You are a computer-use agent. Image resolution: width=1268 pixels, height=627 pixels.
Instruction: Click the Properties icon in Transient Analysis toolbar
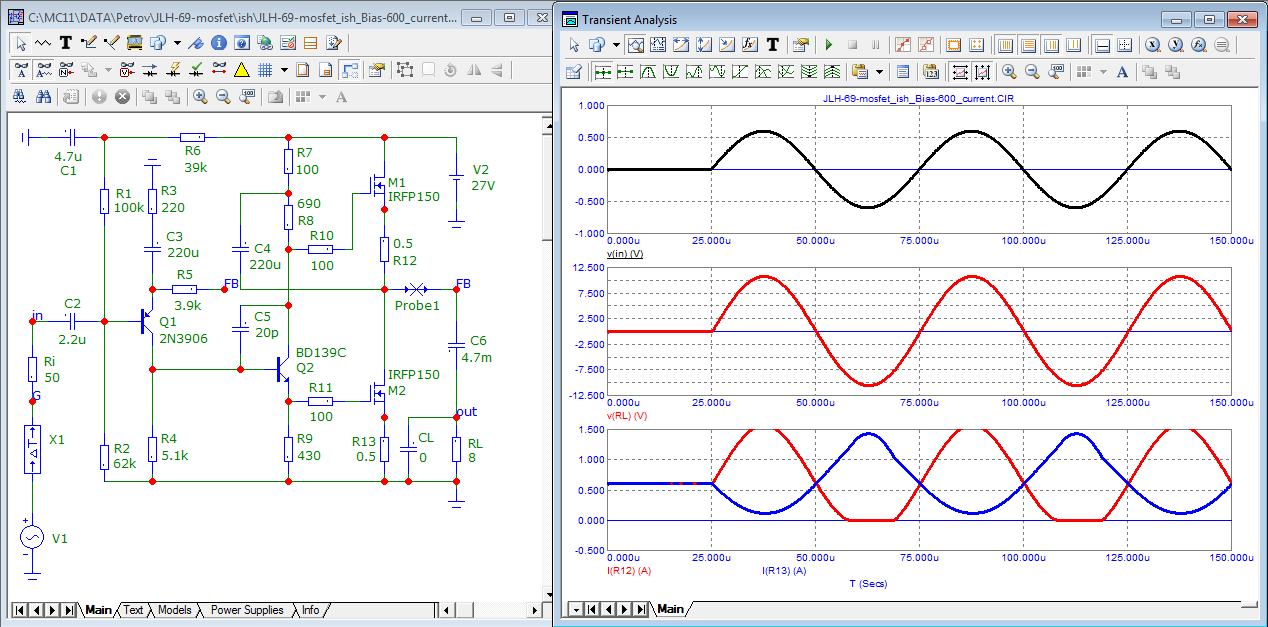click(x=801, y=45)
